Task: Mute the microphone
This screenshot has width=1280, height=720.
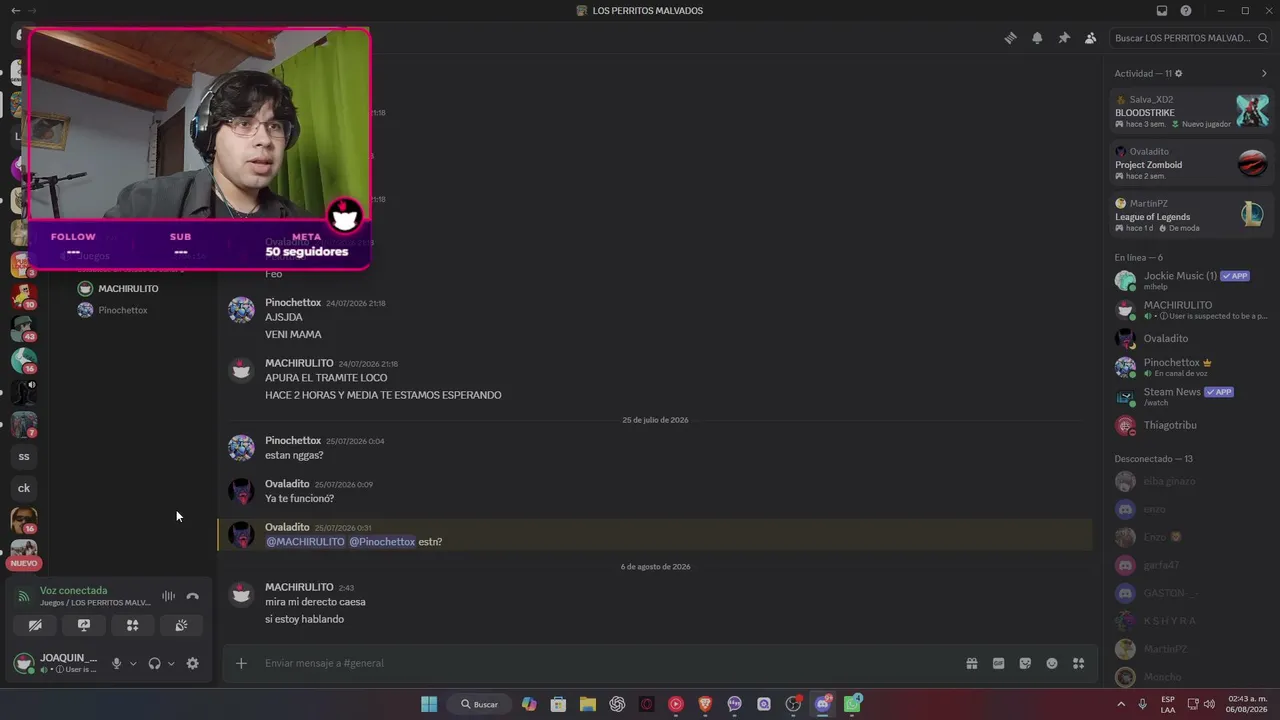Action: tap(116, 663)
